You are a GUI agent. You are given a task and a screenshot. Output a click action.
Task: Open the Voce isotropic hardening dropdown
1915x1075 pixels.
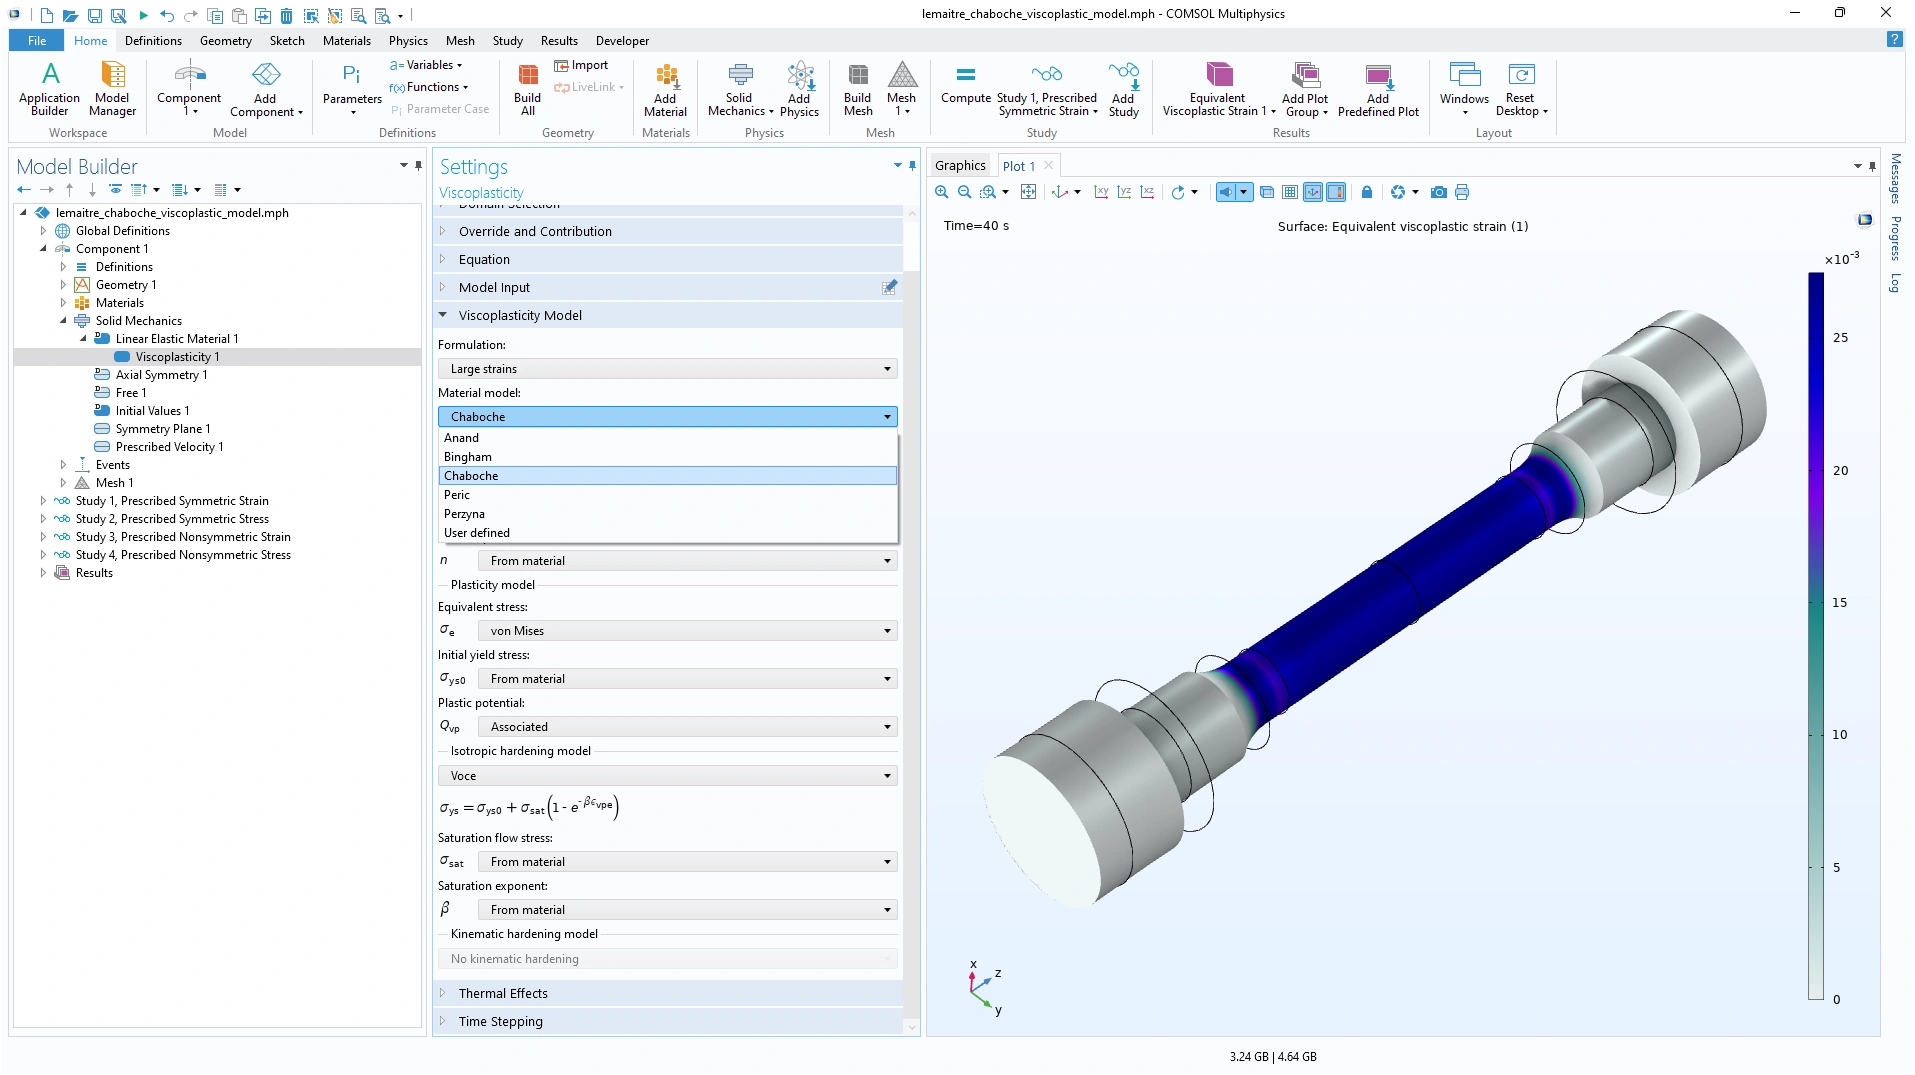click(x=667, y=776)
